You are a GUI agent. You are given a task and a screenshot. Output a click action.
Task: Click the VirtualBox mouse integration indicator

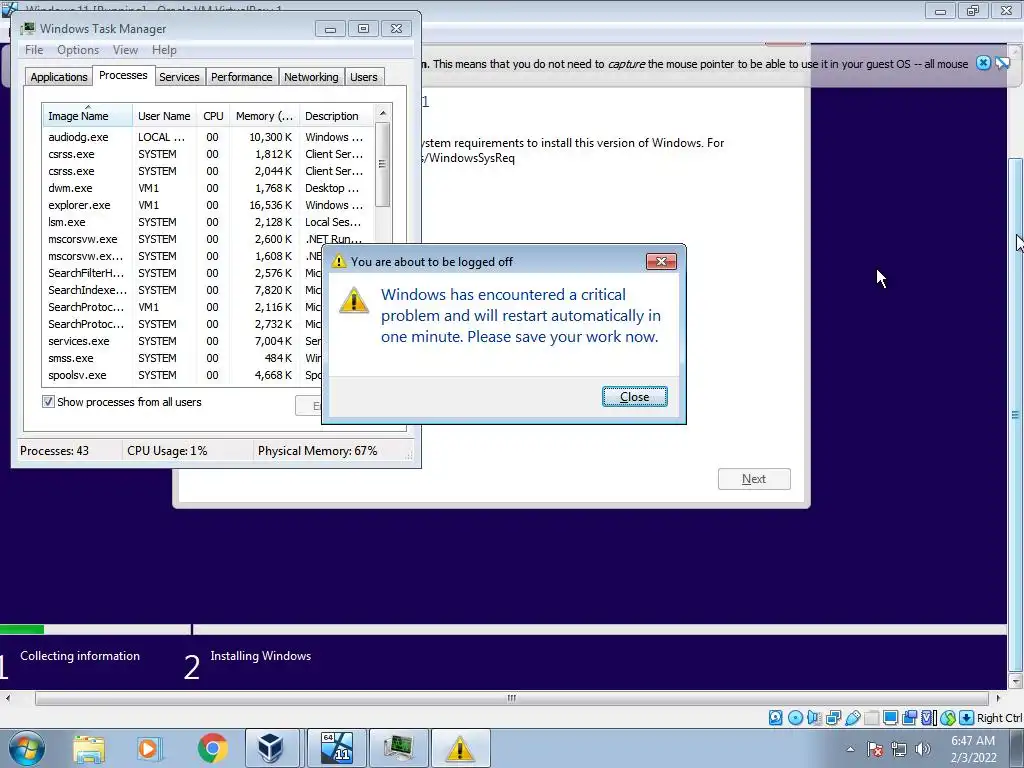coord(948,718)
